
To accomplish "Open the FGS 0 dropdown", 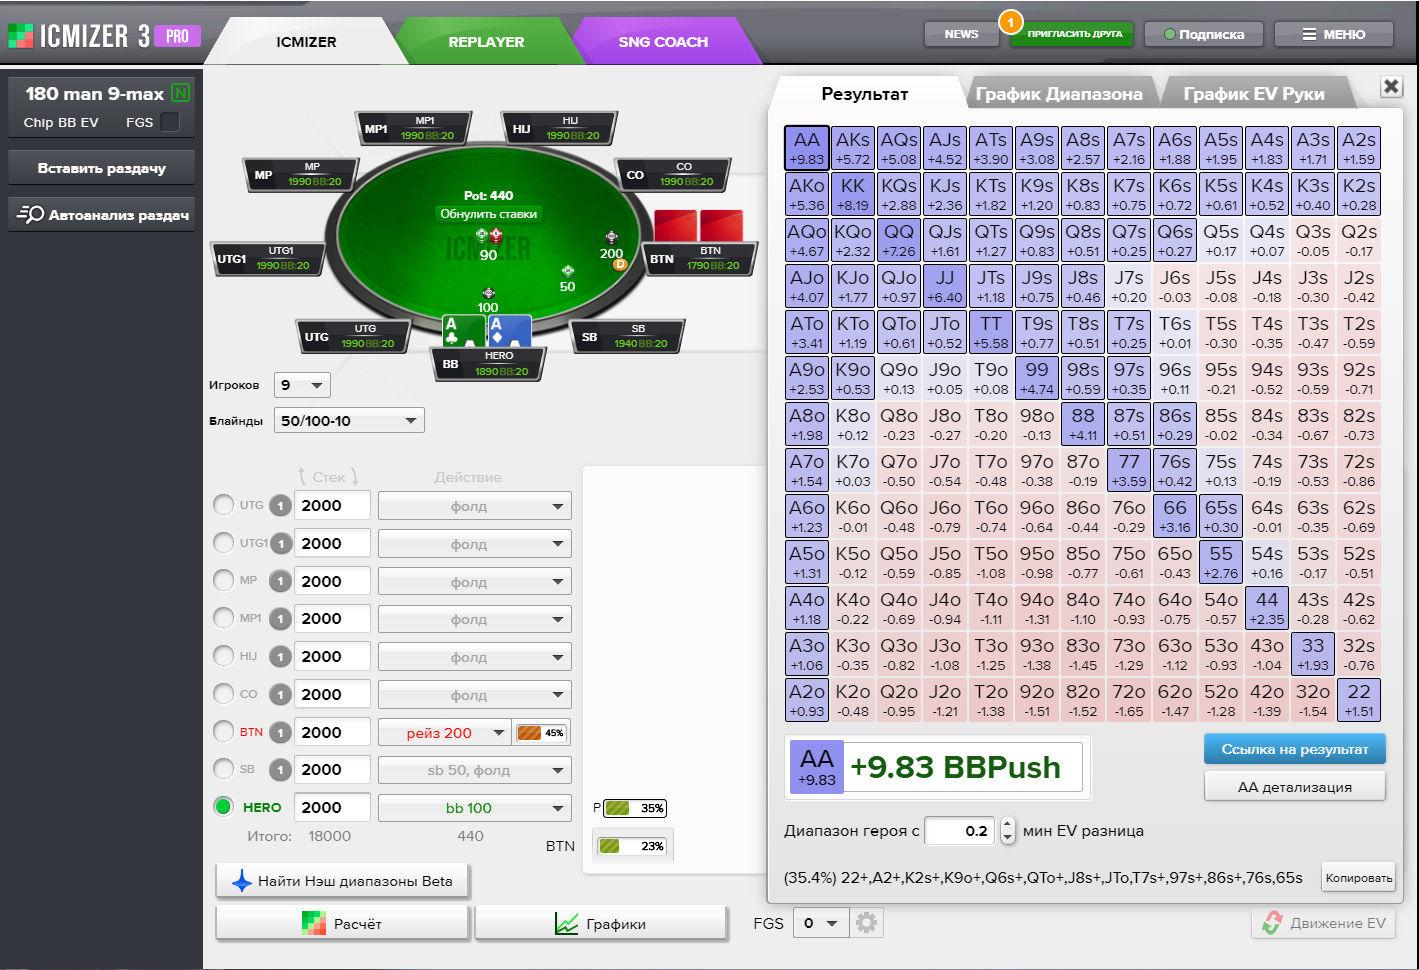I will pyautogui.click(x=820, y=923).
